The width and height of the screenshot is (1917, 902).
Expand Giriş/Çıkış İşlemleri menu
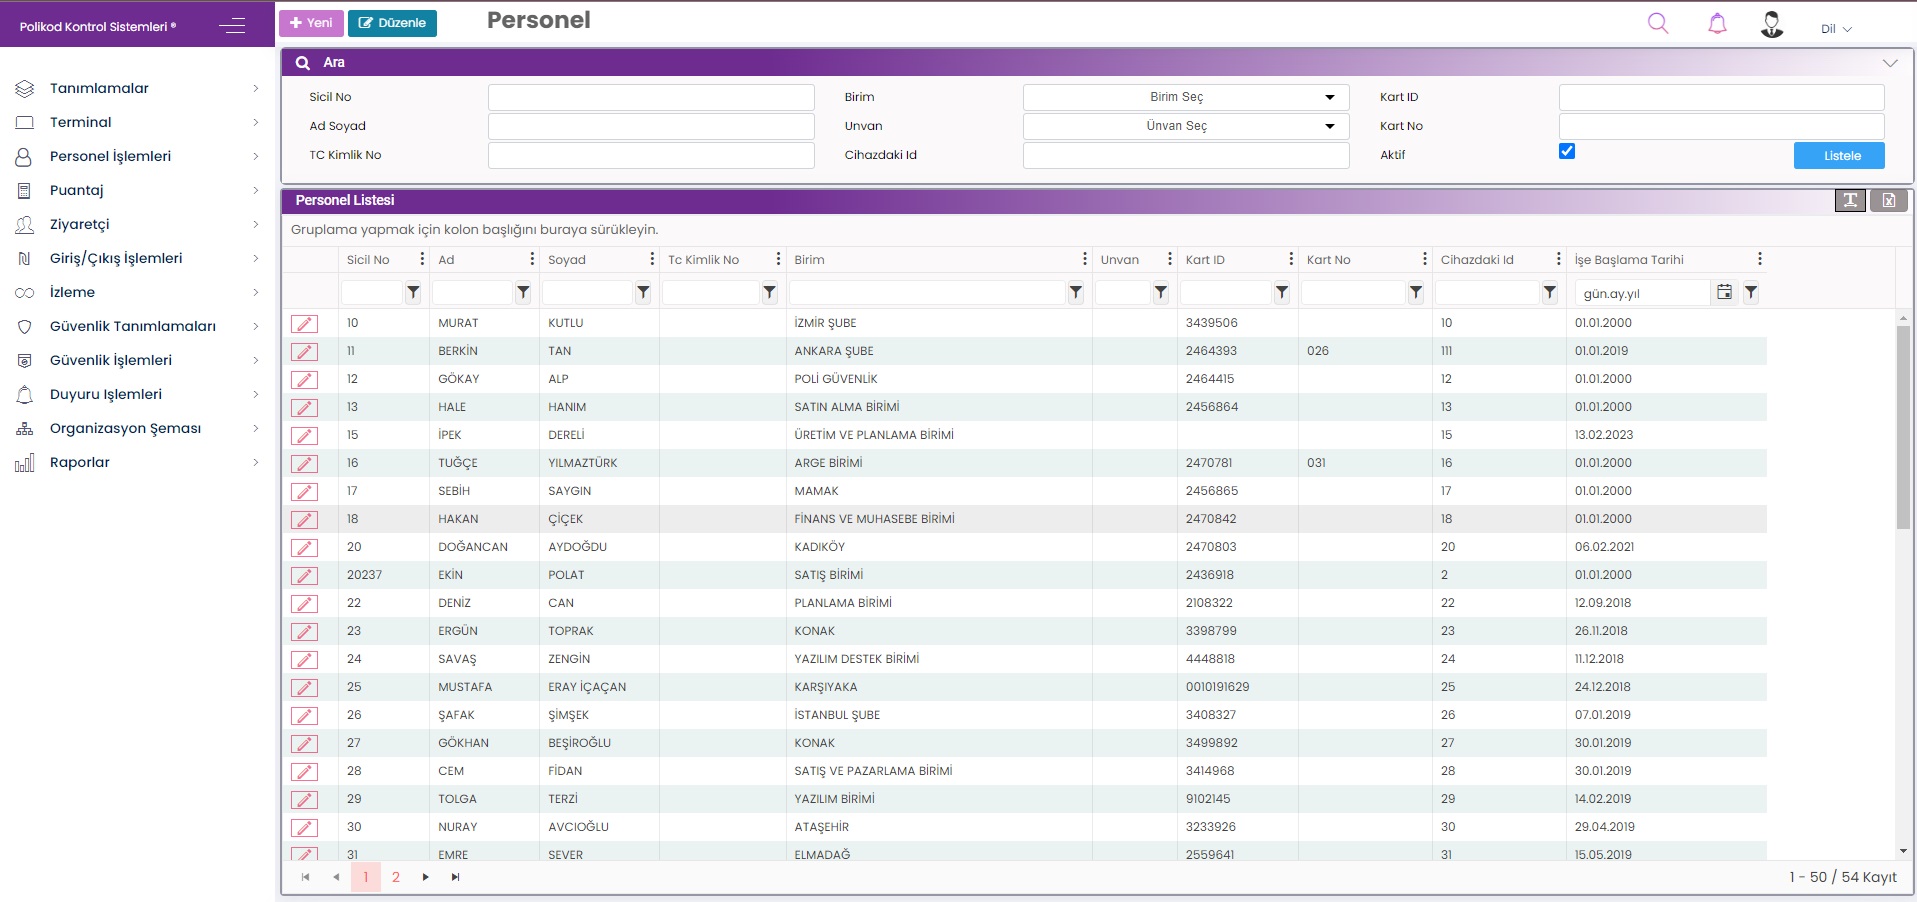coord(137,258)
